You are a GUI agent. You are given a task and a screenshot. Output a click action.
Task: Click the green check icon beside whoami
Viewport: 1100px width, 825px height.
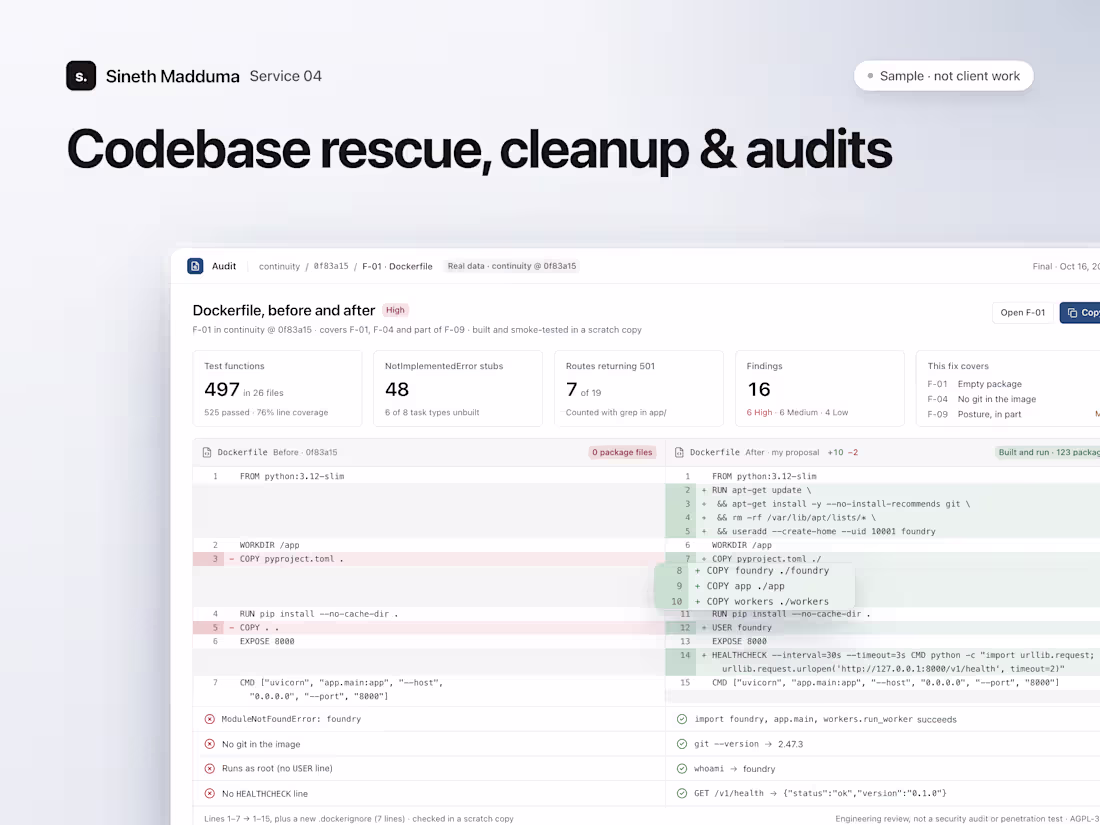tap(682, 769)
